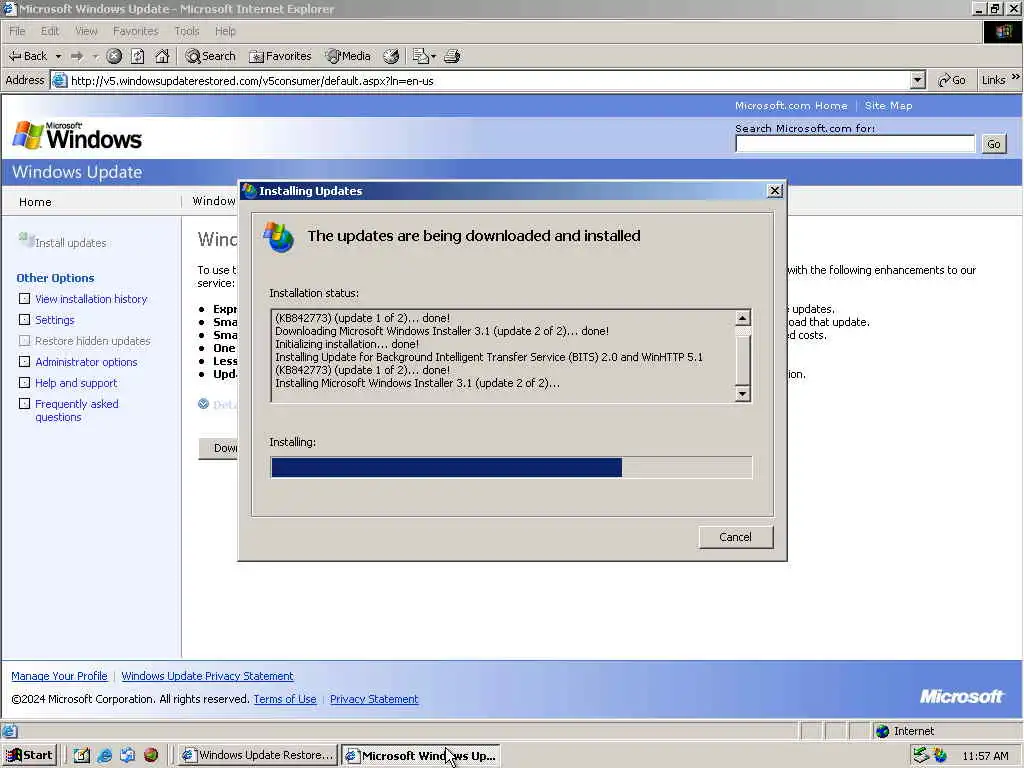Click the Install updates sidebar icon
This screenshot has height=768, width=1024.
tap(27, 240)
